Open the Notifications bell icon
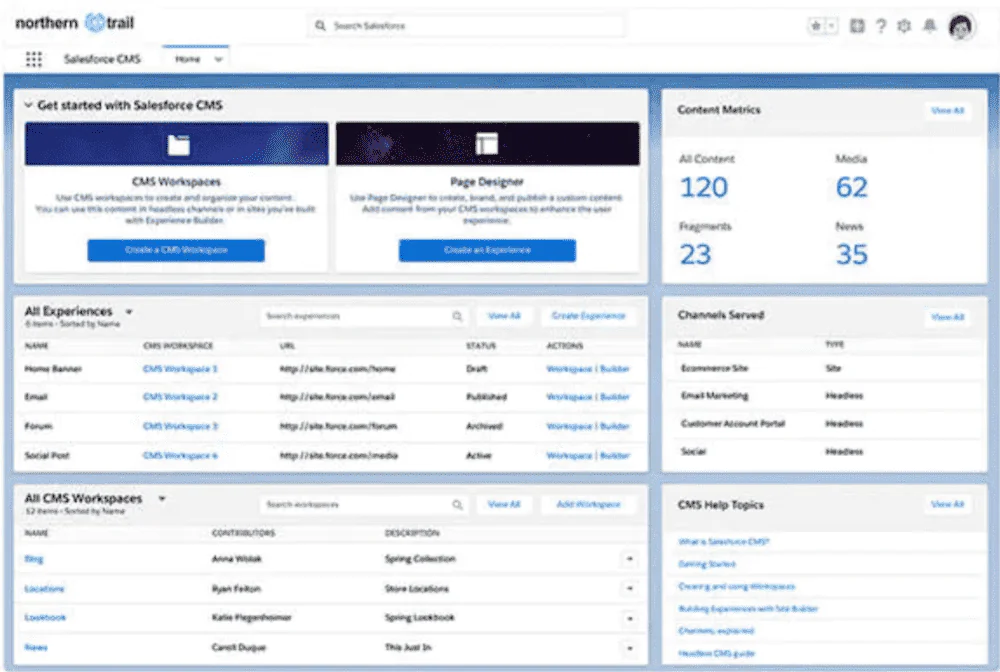Image resolution: width=1000 pixels, height=672 pixels. click(x=930, y=26)
